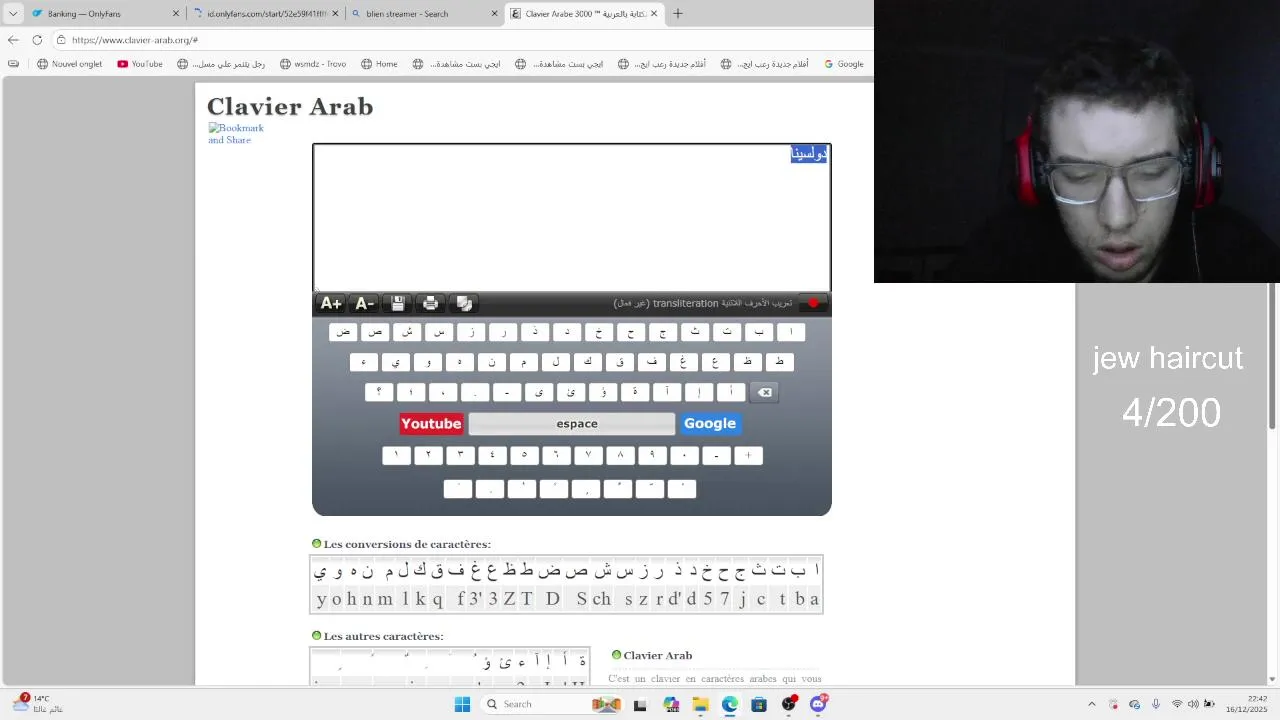Click the Arabic numeral ٥ key
This screenshot has width=1280, height=720.
coord(524,455)
